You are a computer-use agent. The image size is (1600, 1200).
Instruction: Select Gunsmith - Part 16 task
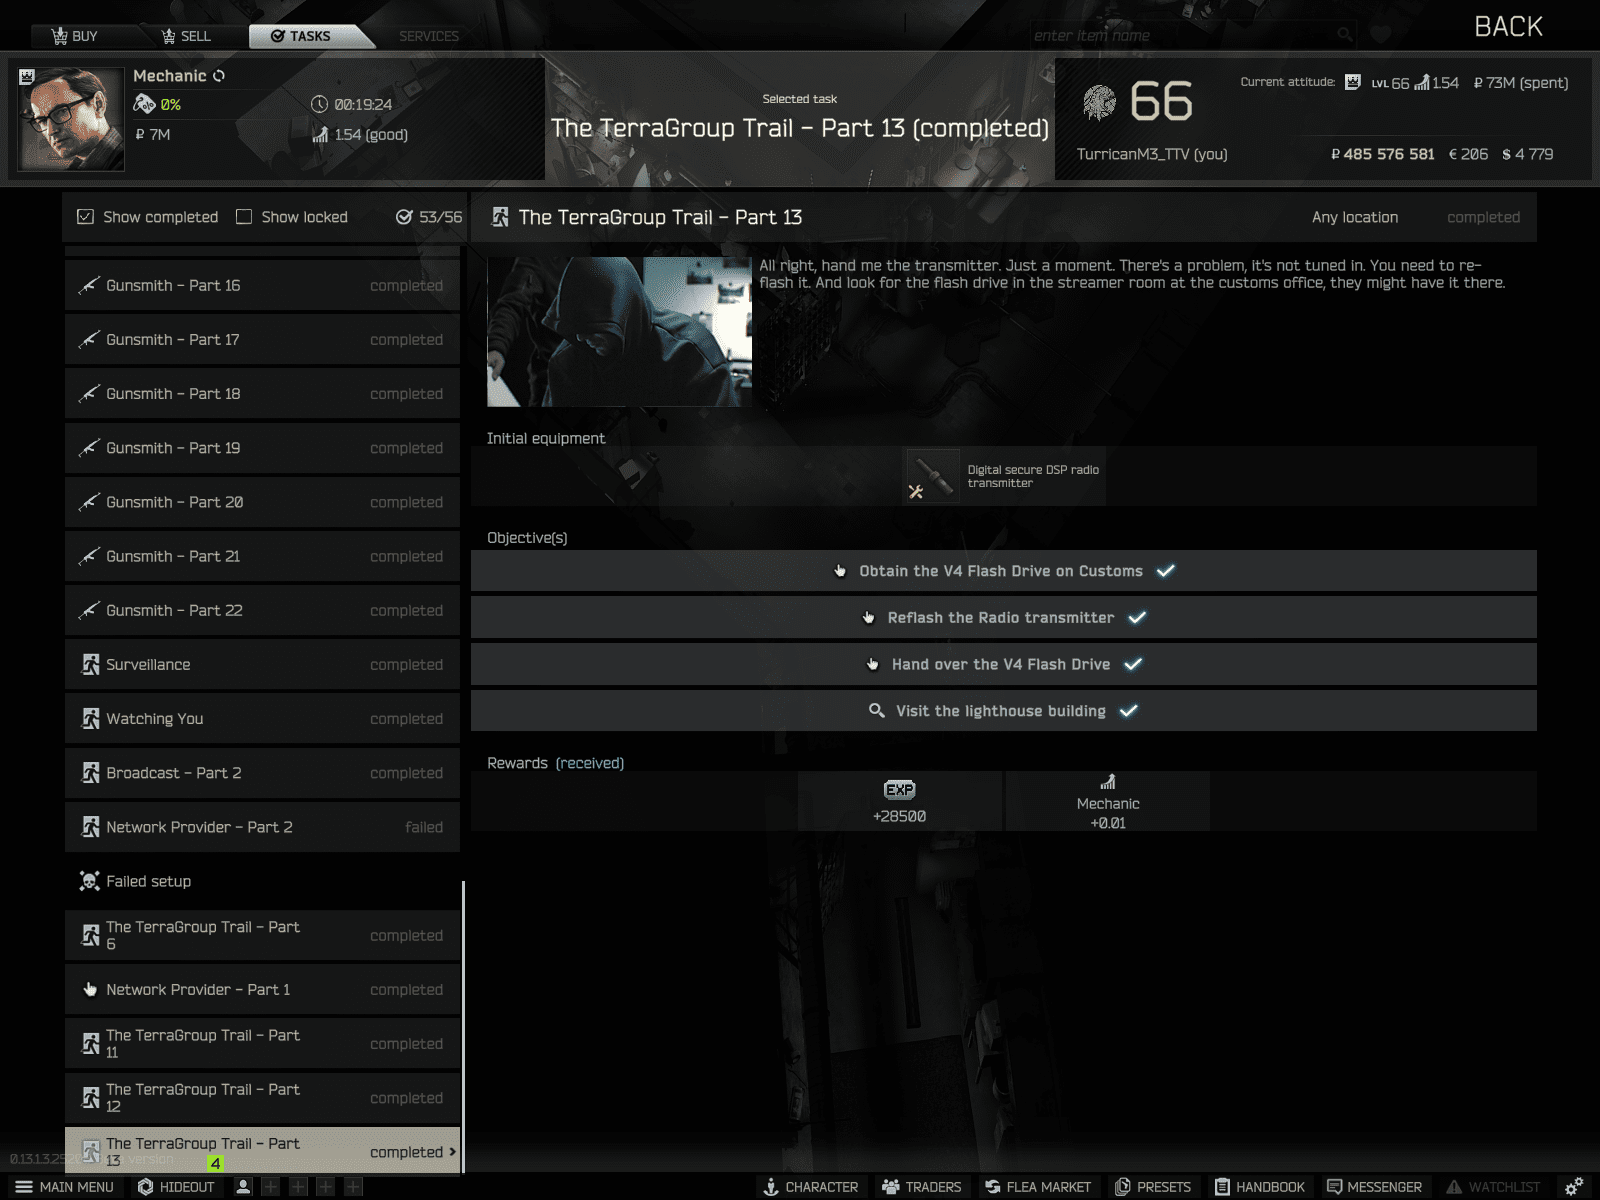[x=262, y=285]
